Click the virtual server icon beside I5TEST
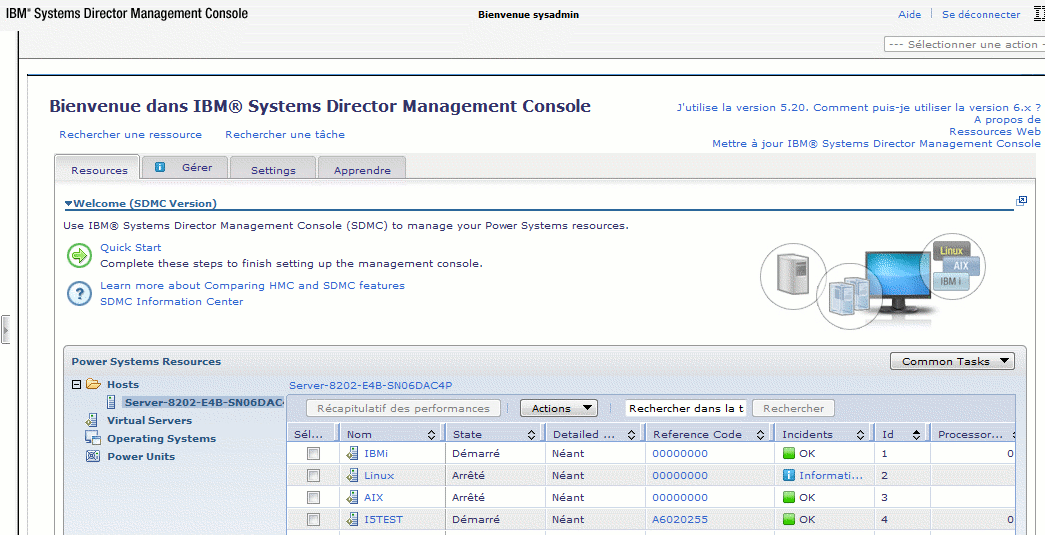This screenshot has width=1045, height=535. 353,519
